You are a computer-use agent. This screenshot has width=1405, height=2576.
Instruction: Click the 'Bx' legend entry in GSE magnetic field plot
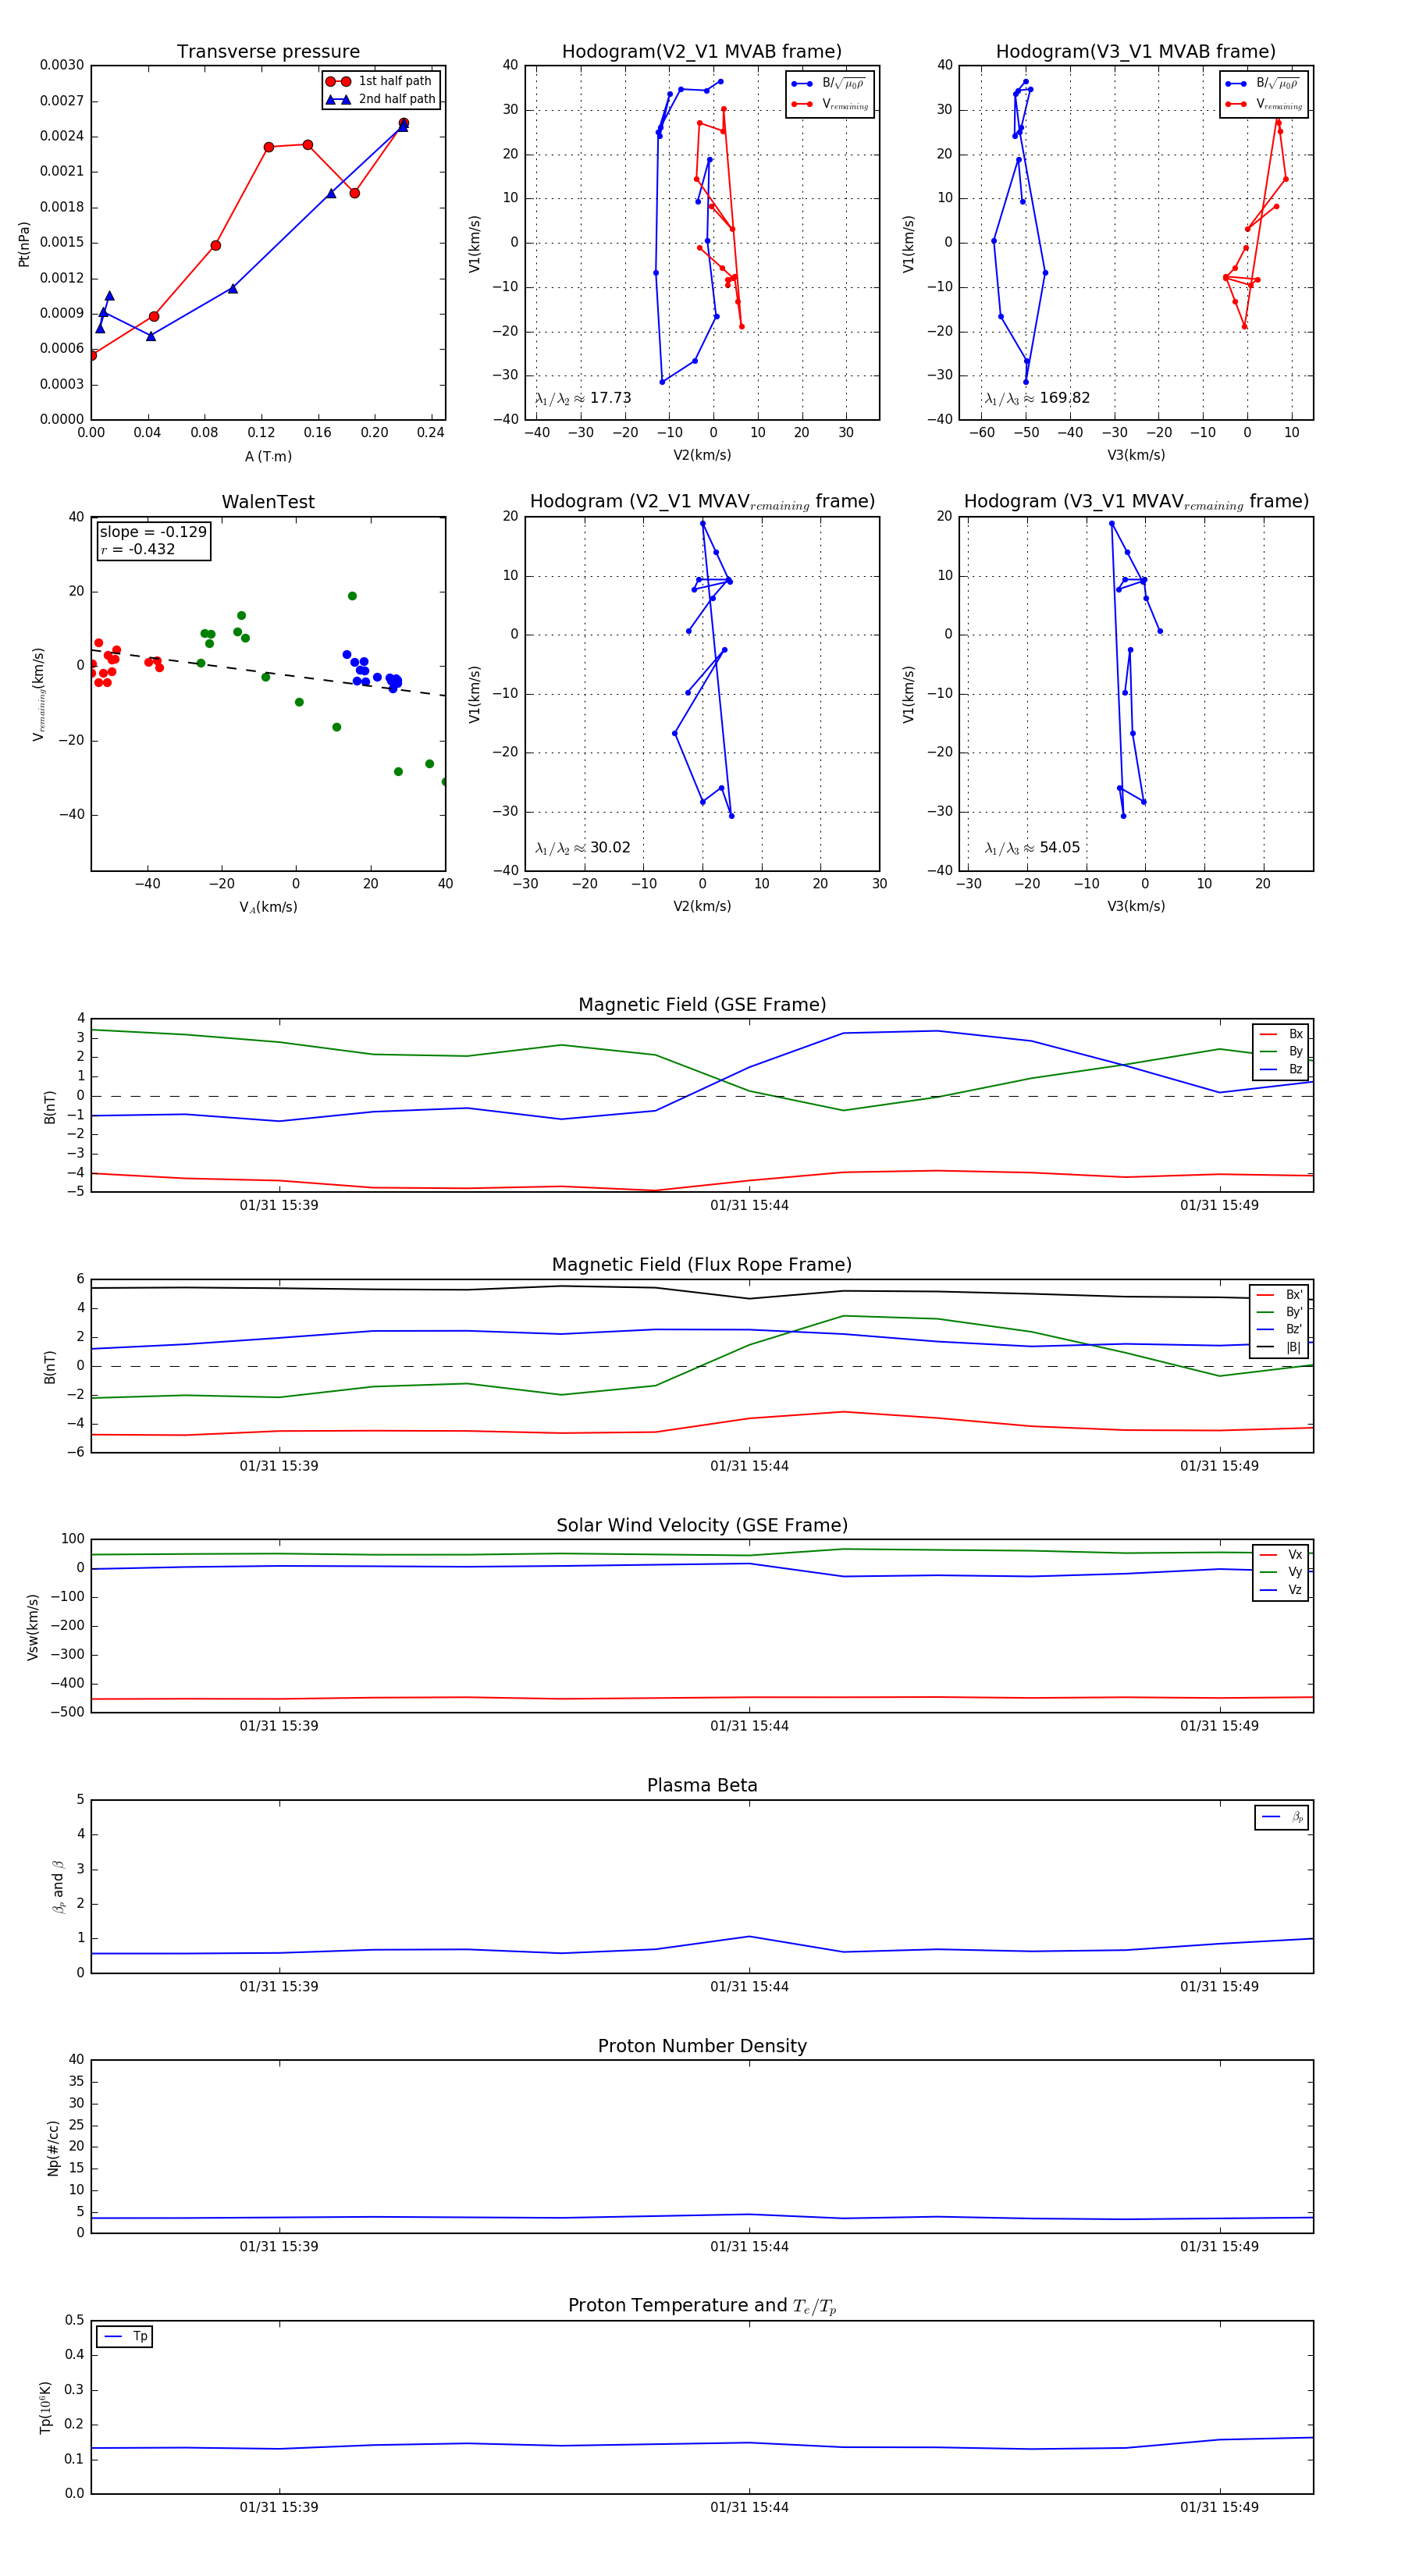pos(1281,1034)
